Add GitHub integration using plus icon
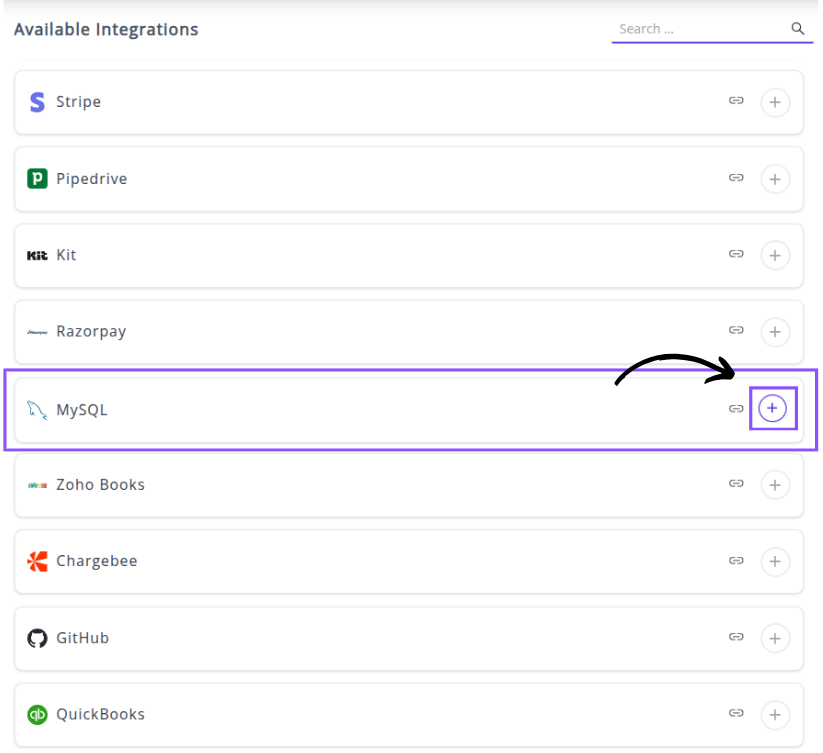The height and width of the screenshot is (753, 823). [775, 638]
